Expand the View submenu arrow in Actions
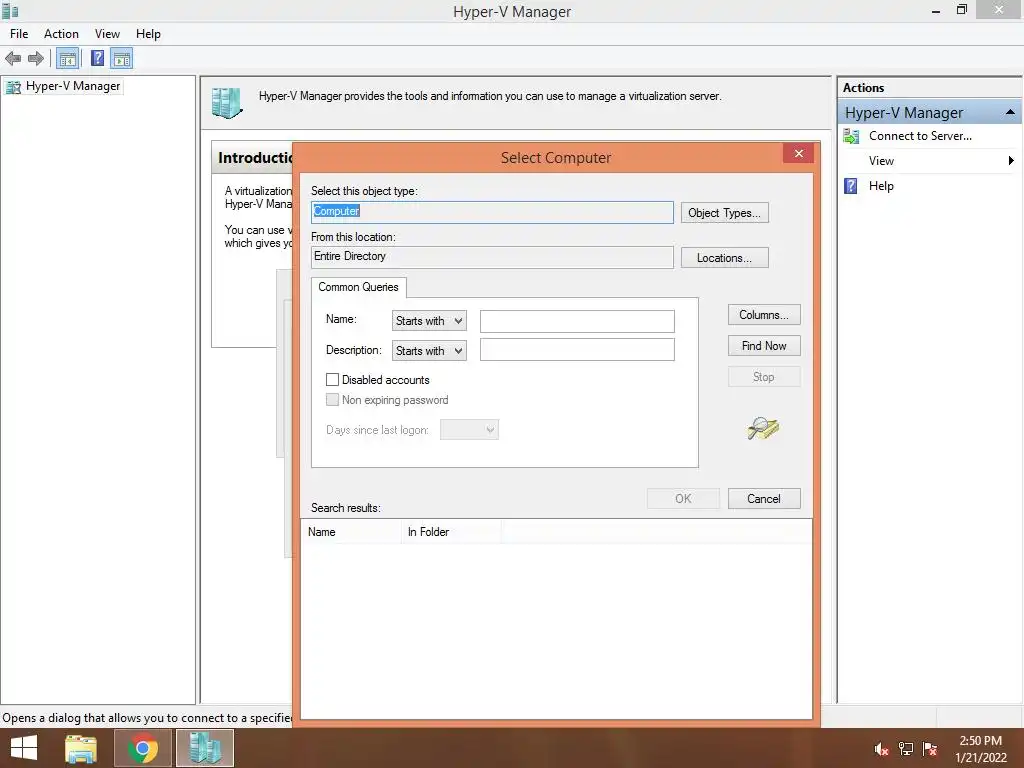The image size is (1024, 768). (x=1011, y=161)
